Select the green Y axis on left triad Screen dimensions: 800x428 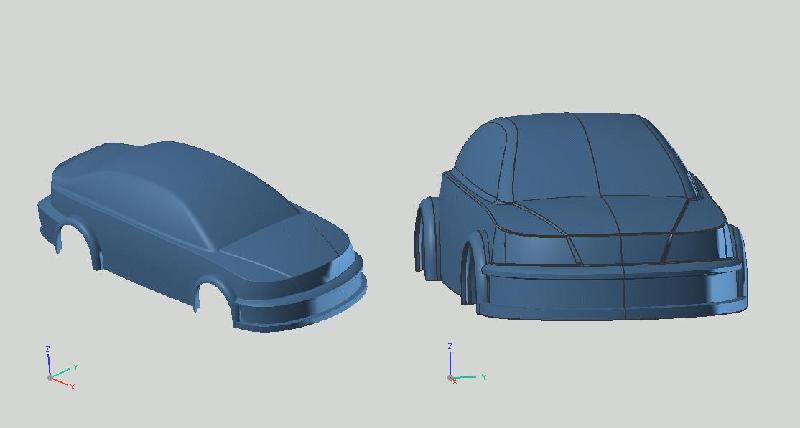click(63, 371)
